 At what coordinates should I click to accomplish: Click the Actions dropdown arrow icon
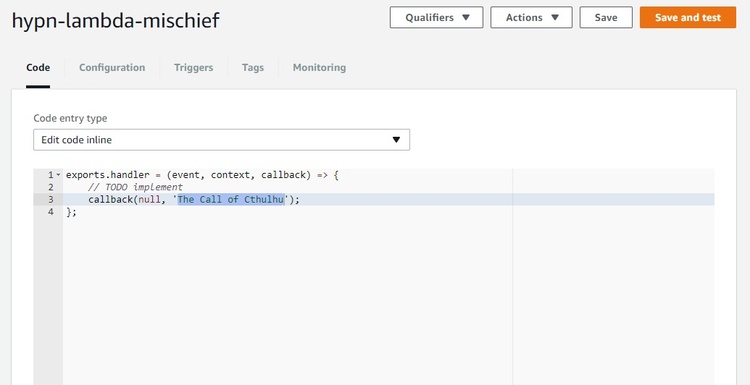coord(555,18)
